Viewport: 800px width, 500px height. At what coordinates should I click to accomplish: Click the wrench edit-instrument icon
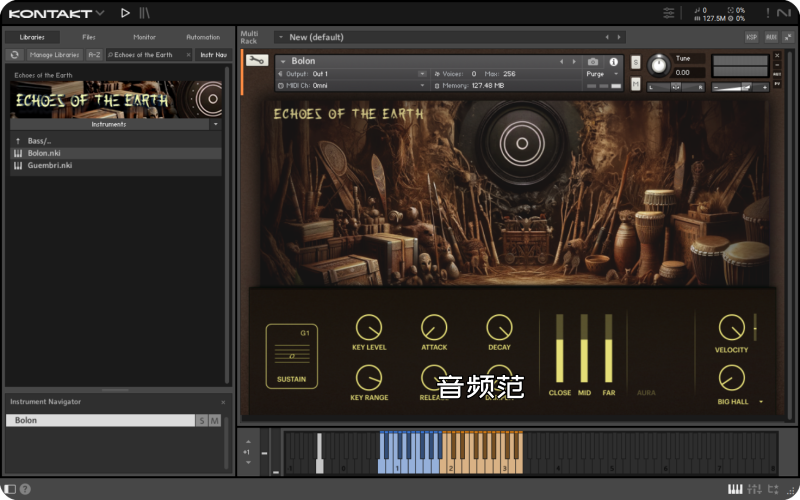click(255, 61)
